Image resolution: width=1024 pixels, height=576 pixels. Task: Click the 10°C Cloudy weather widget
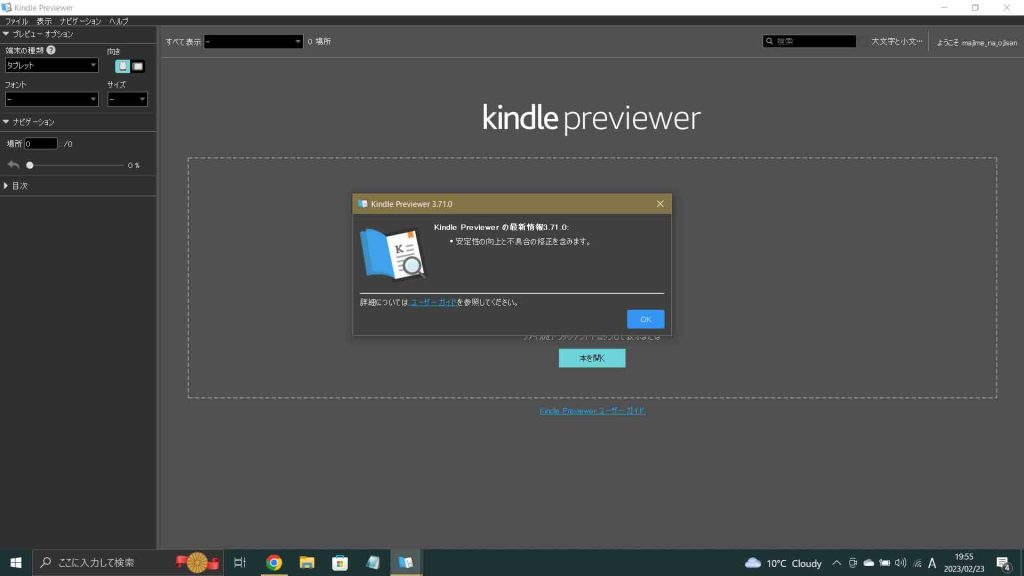(783, 563)
